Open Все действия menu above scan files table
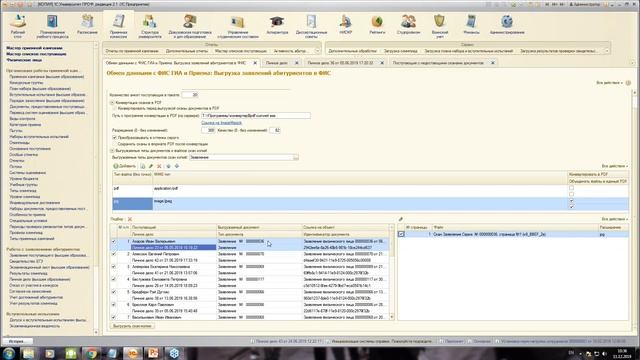This screenshot has height=360, width=640. (615, 219)
